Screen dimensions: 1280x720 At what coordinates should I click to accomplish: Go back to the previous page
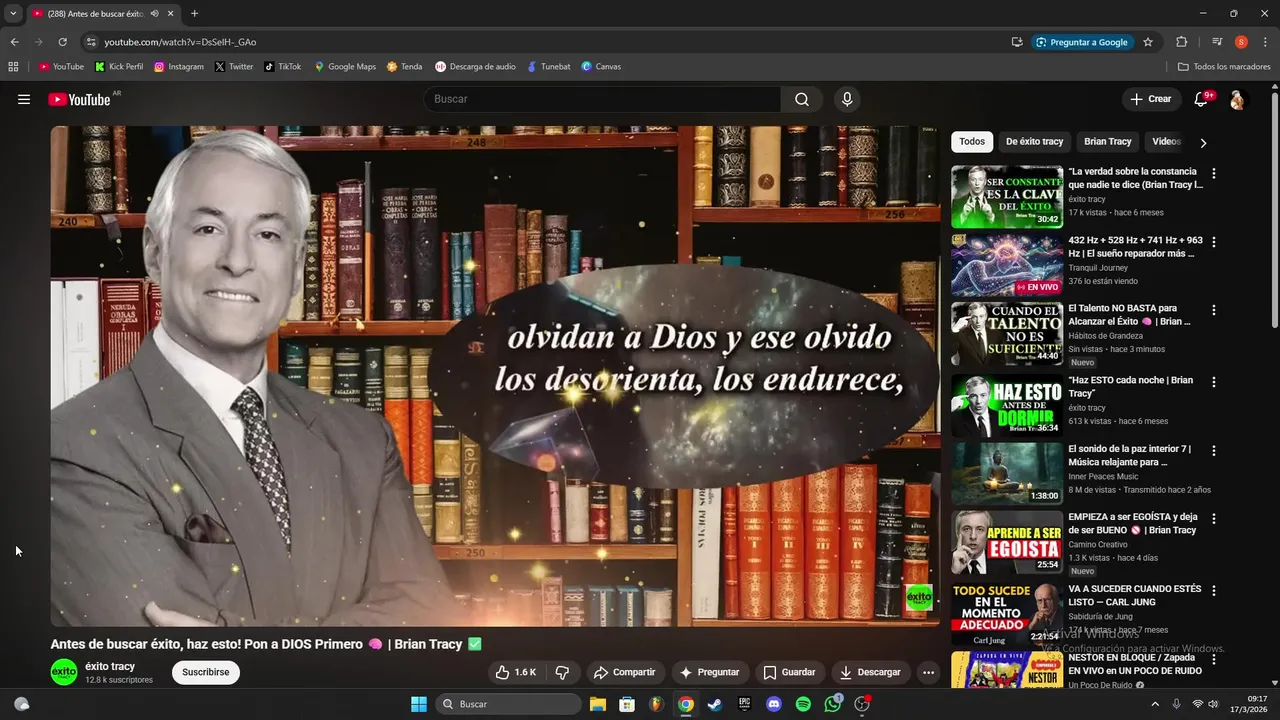pos(14,42)
